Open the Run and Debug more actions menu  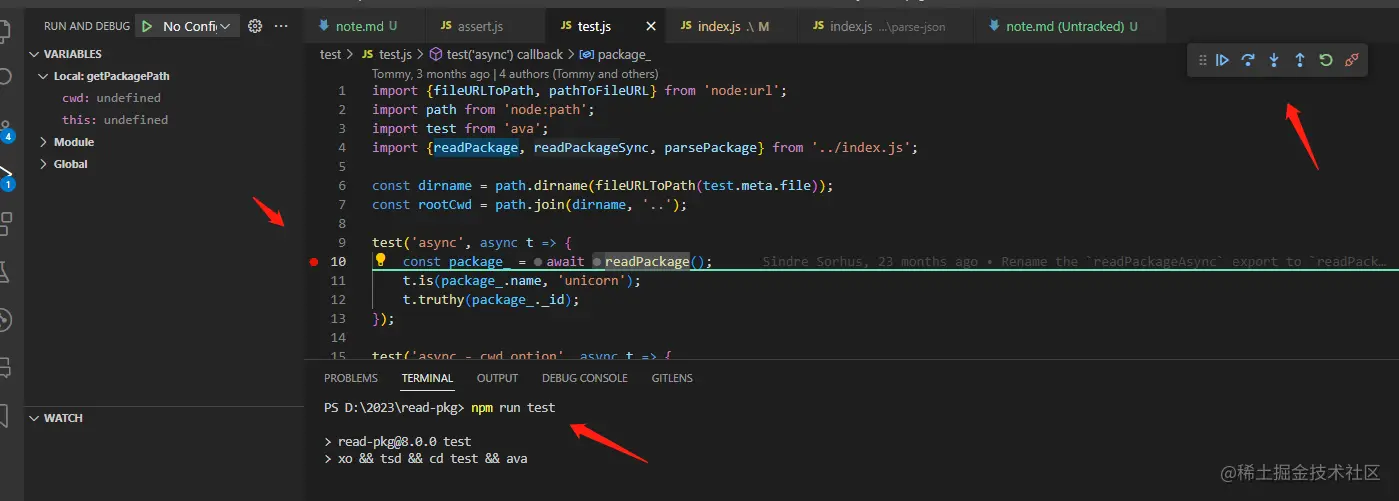point(281,26)
